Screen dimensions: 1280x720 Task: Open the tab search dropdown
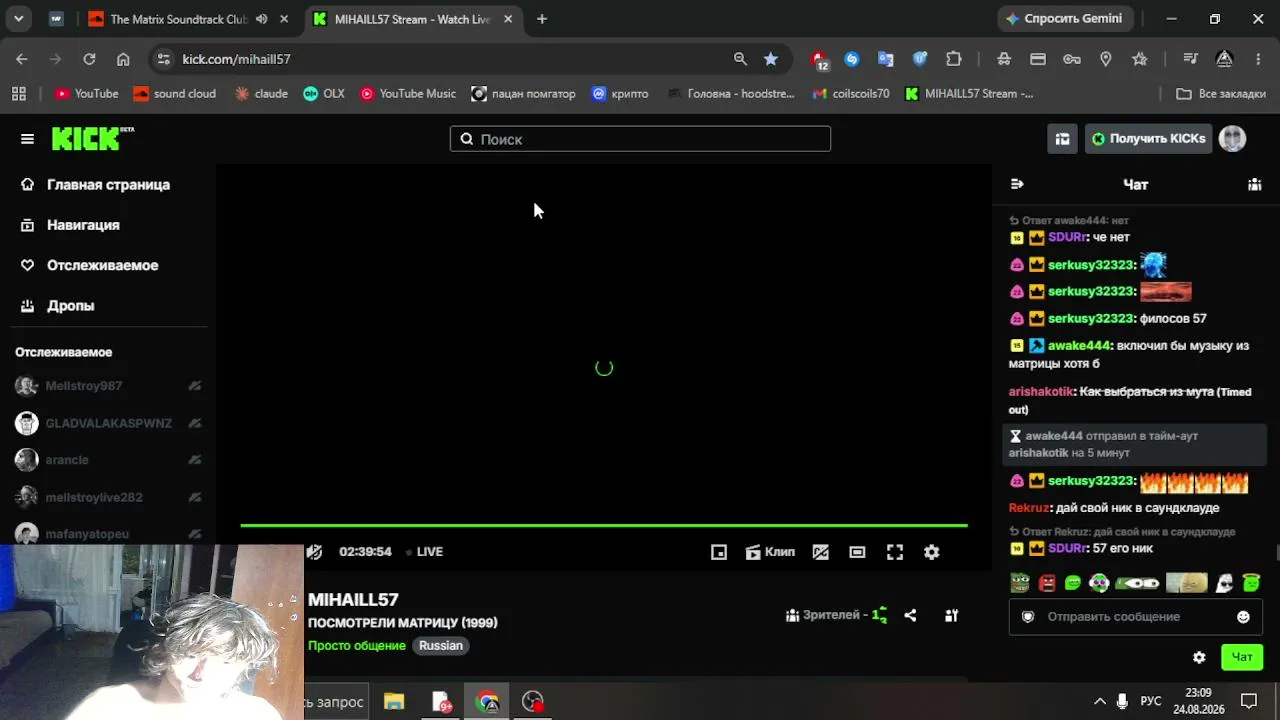(18, 19)
